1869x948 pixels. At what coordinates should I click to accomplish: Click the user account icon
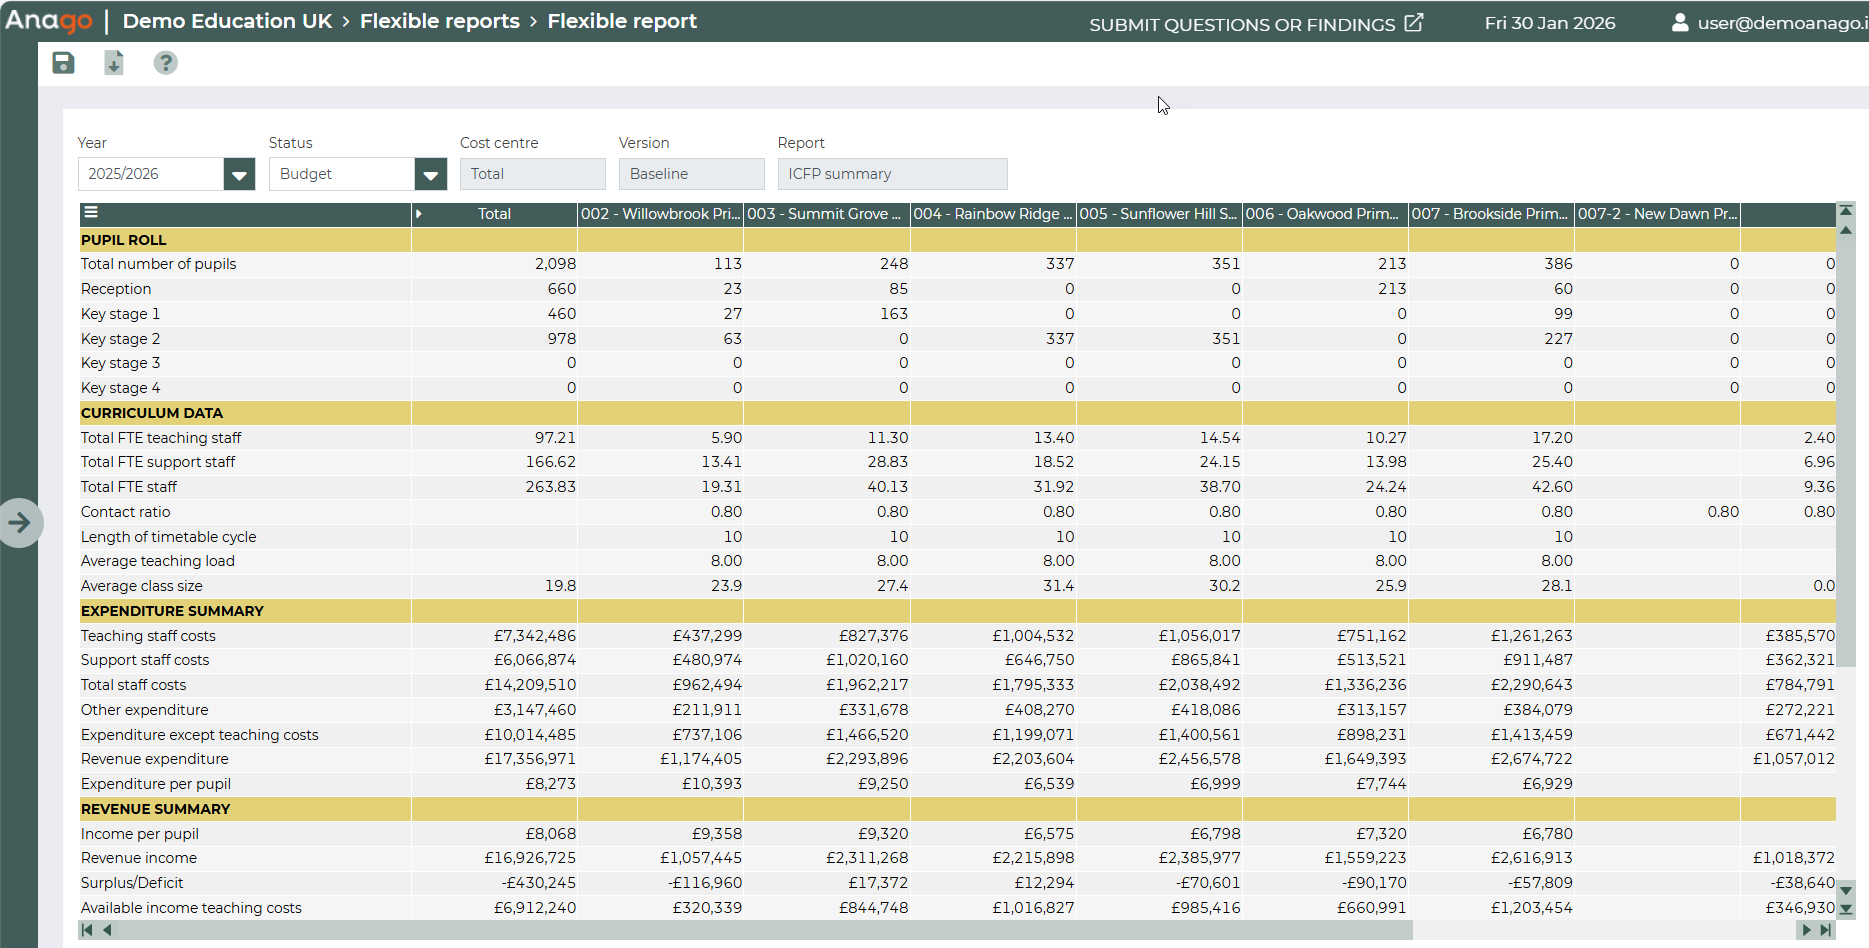(1680, 22)
